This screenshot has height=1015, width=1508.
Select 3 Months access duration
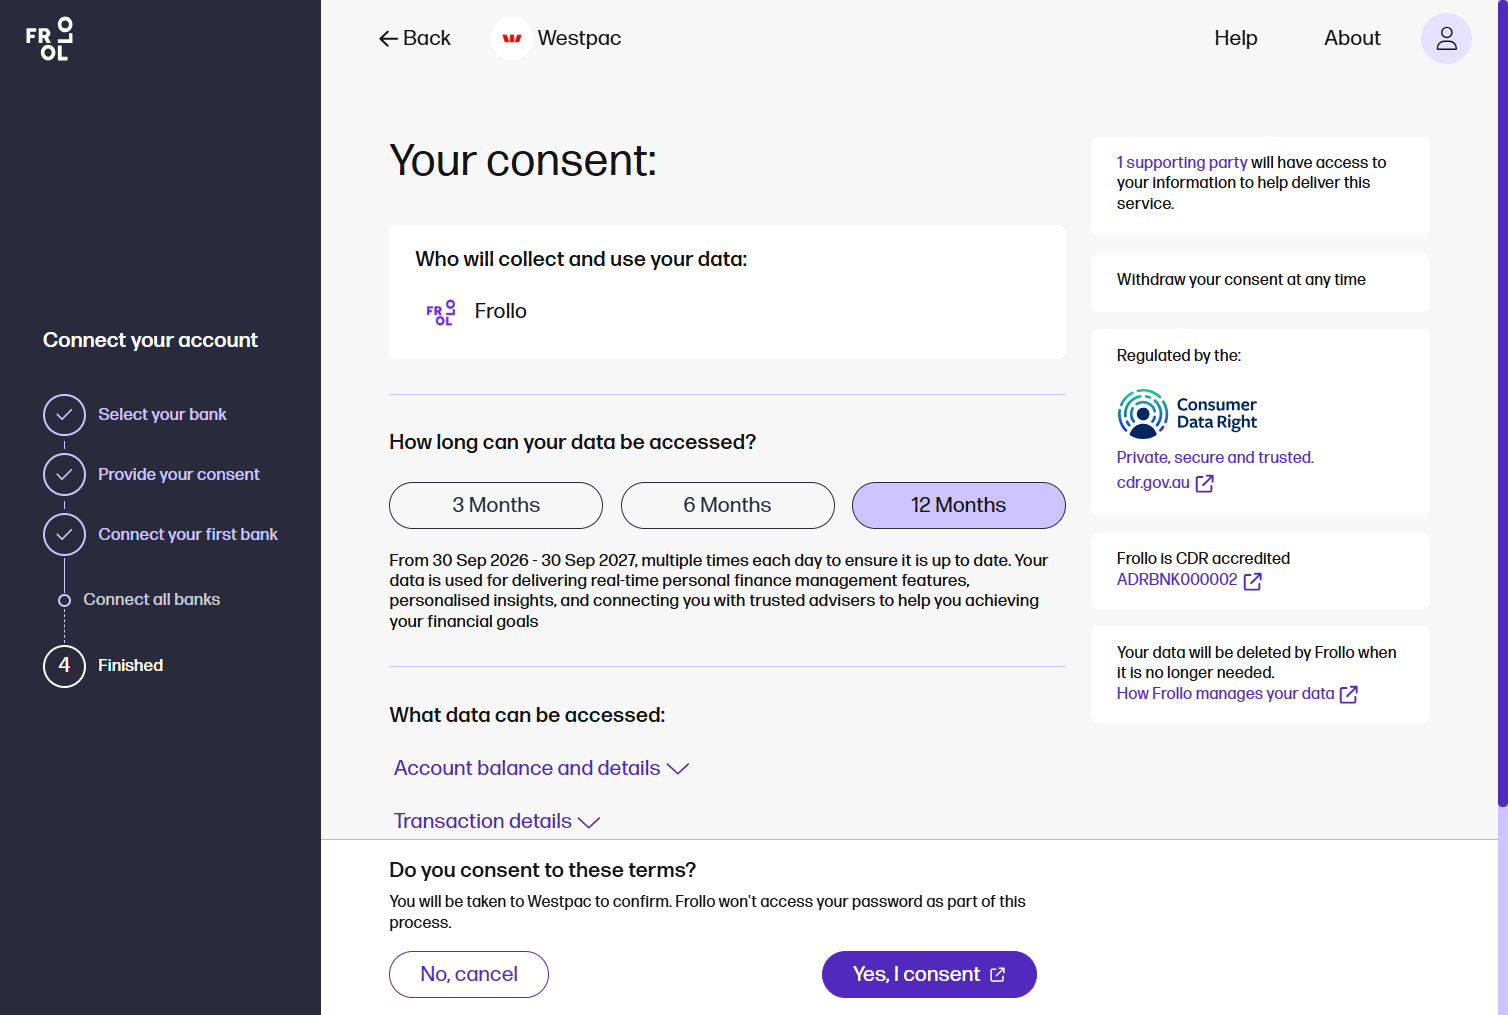point(496,505)
